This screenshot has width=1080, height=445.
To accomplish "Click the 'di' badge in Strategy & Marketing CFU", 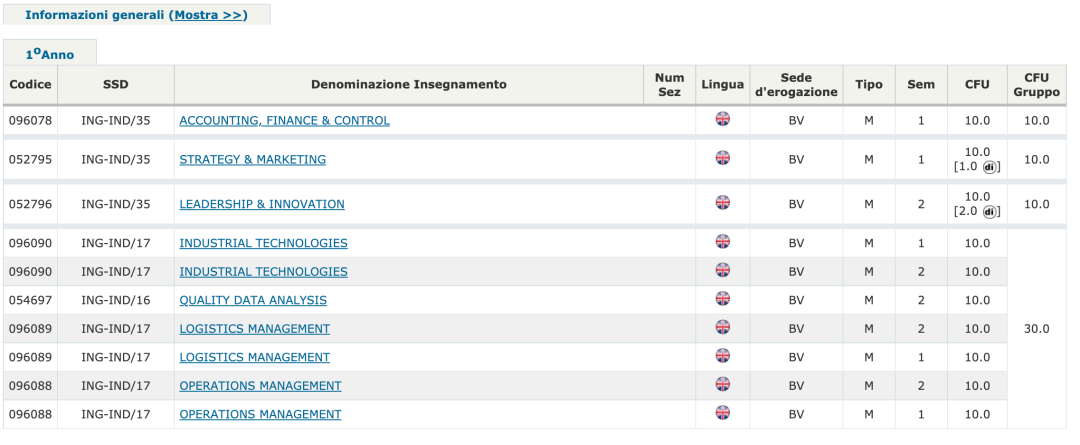I will 989,167.
